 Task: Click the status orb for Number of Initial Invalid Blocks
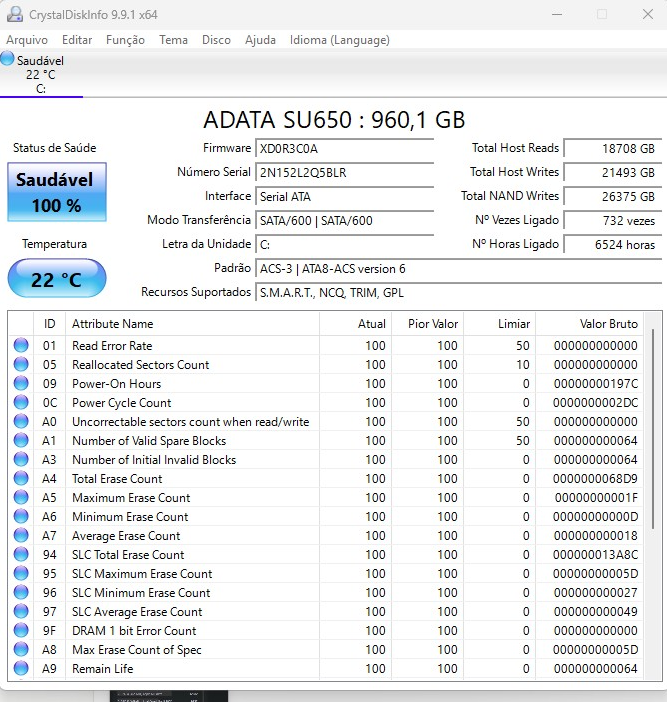21,459
